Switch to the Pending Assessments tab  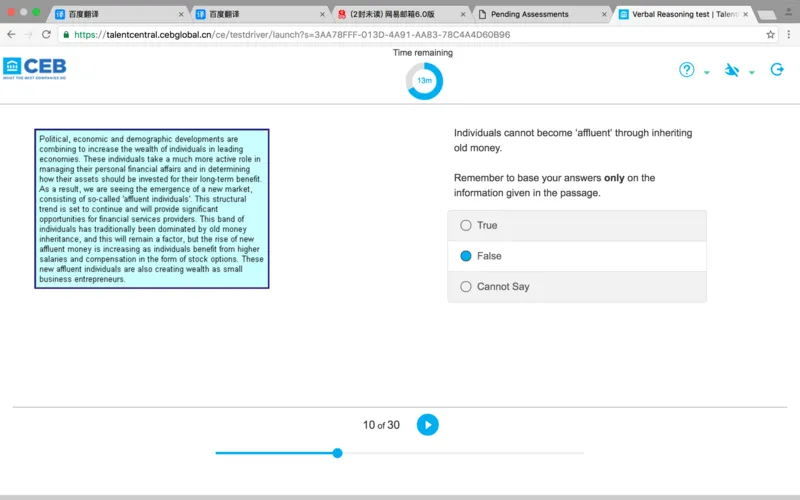[x=535, y=14]
